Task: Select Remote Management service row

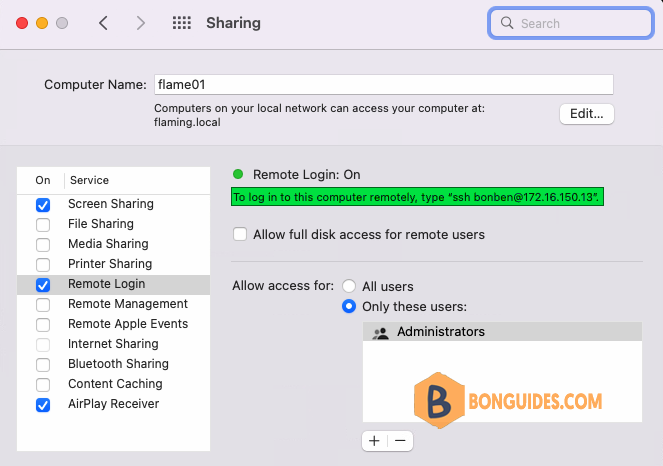Action: (113, 304)
